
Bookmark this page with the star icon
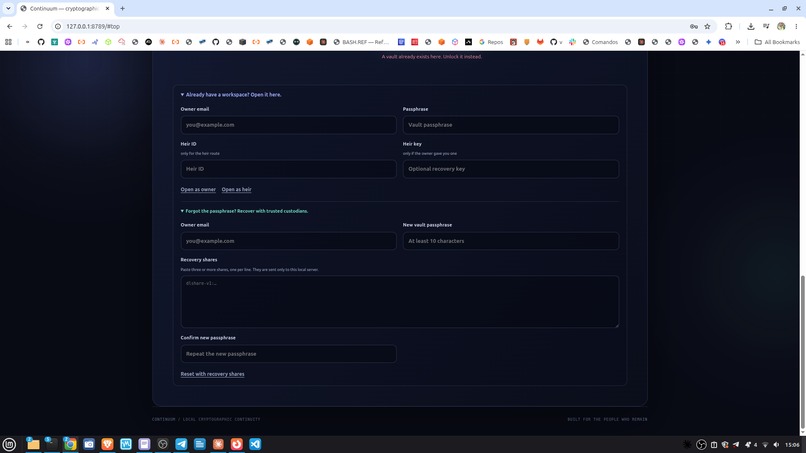(x=707, y=26)
